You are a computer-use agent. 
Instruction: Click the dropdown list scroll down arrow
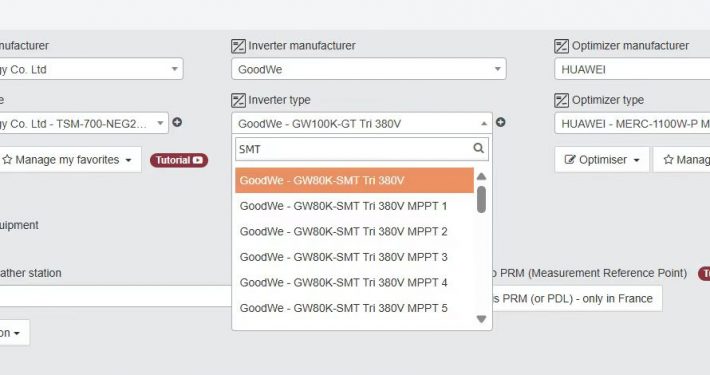click(481, 319)
